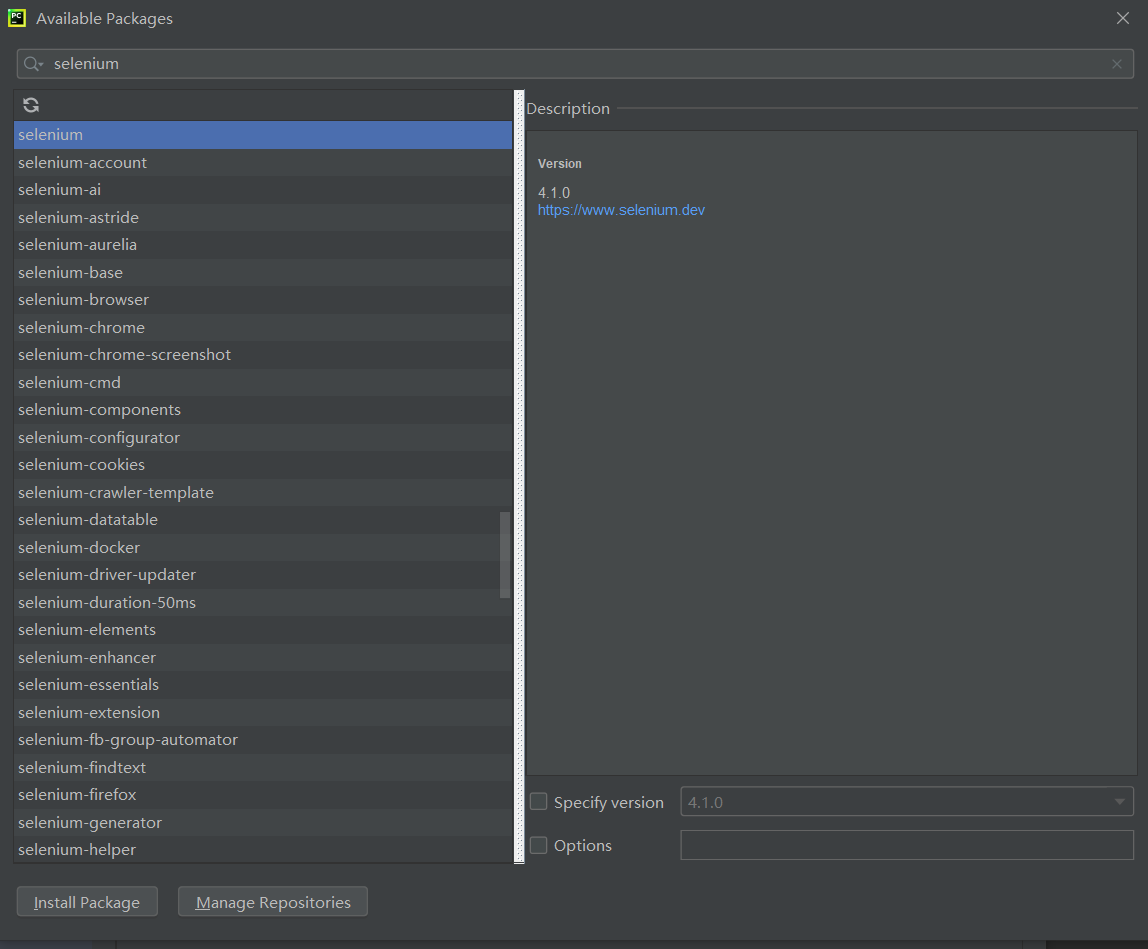This screenshot has width=1148, height=949.
Task: Select selenium-enhancer package
Action: 263,657
